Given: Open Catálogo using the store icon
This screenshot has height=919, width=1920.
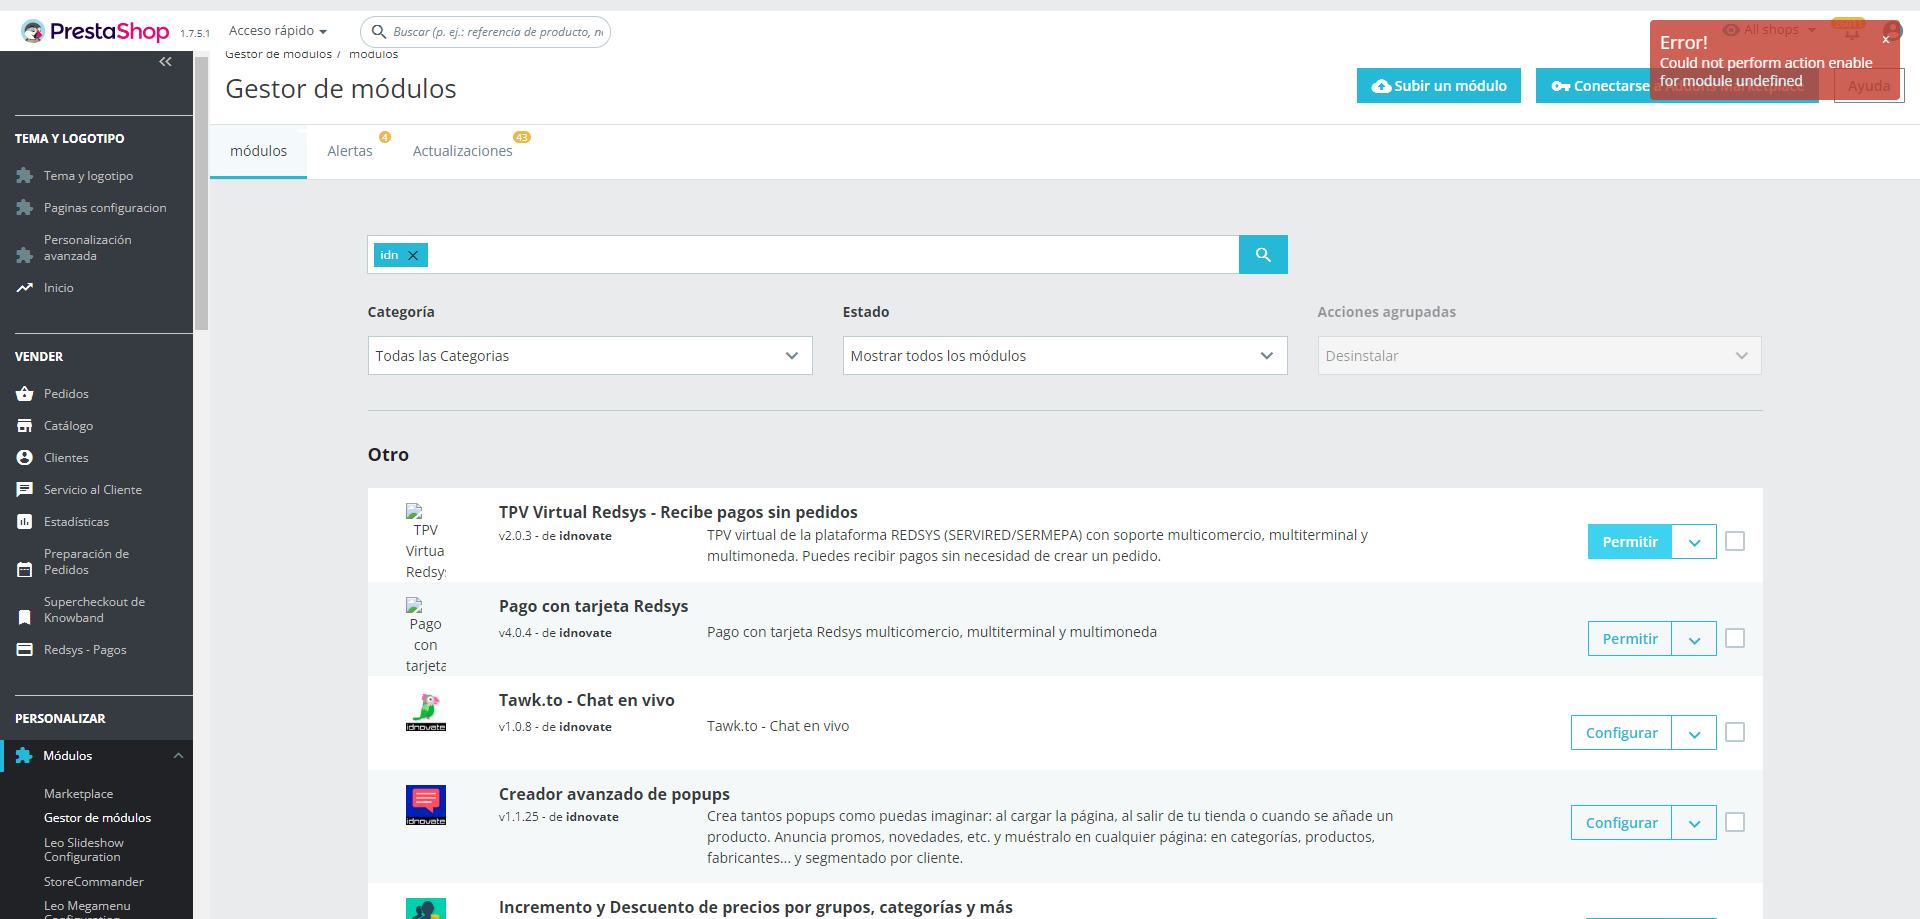Looking at the screenshot, I should [25, 426].
